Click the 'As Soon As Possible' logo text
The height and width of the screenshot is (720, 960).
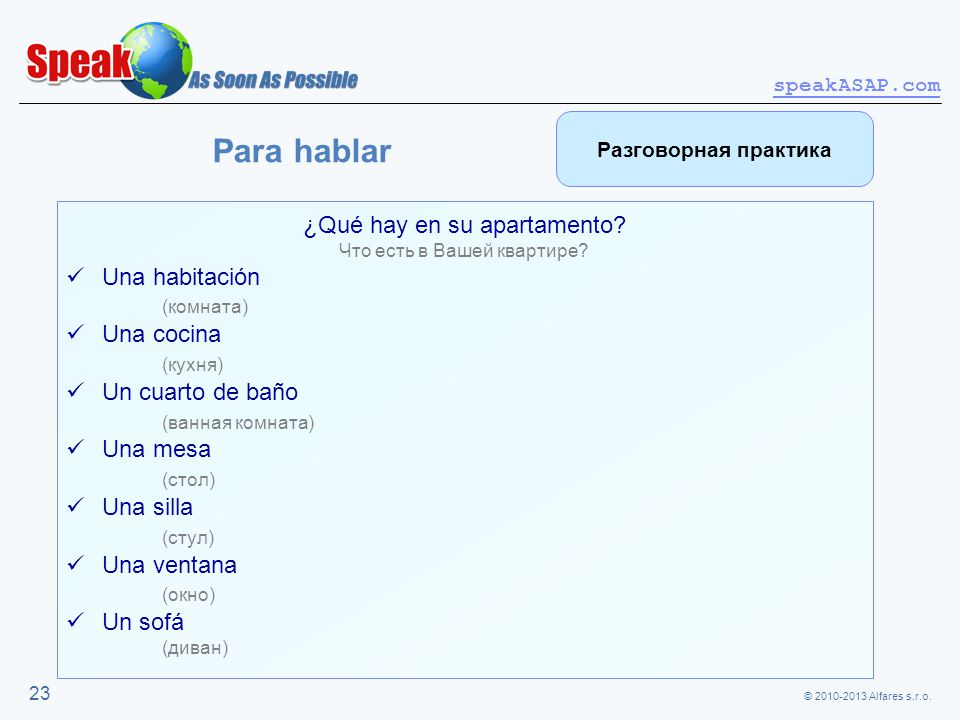tap(273, 80)
